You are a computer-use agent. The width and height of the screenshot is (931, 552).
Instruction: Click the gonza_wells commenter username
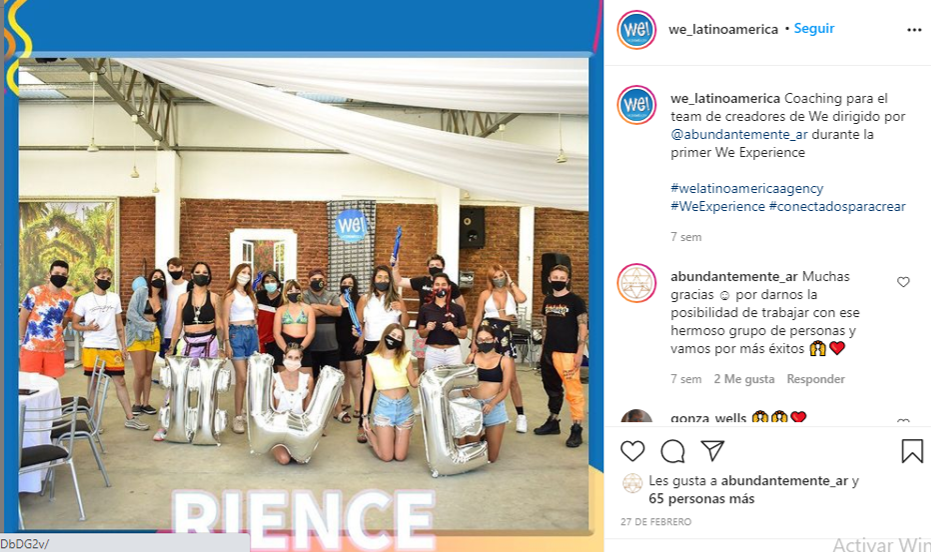(x=708, y=418)
